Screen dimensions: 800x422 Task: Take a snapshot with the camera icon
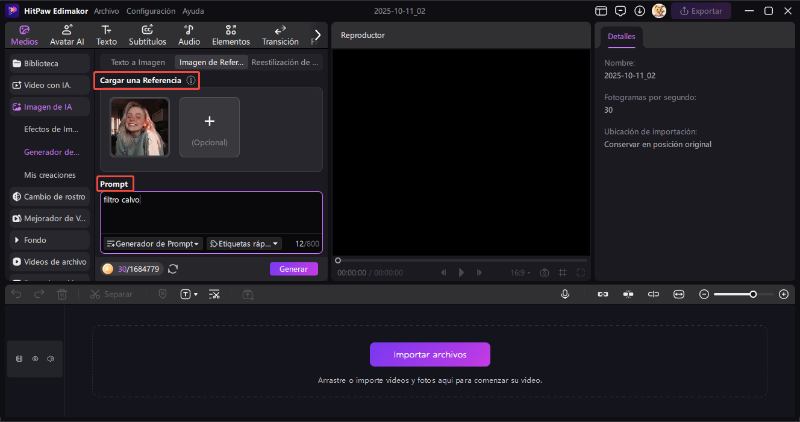coord(544,272)
